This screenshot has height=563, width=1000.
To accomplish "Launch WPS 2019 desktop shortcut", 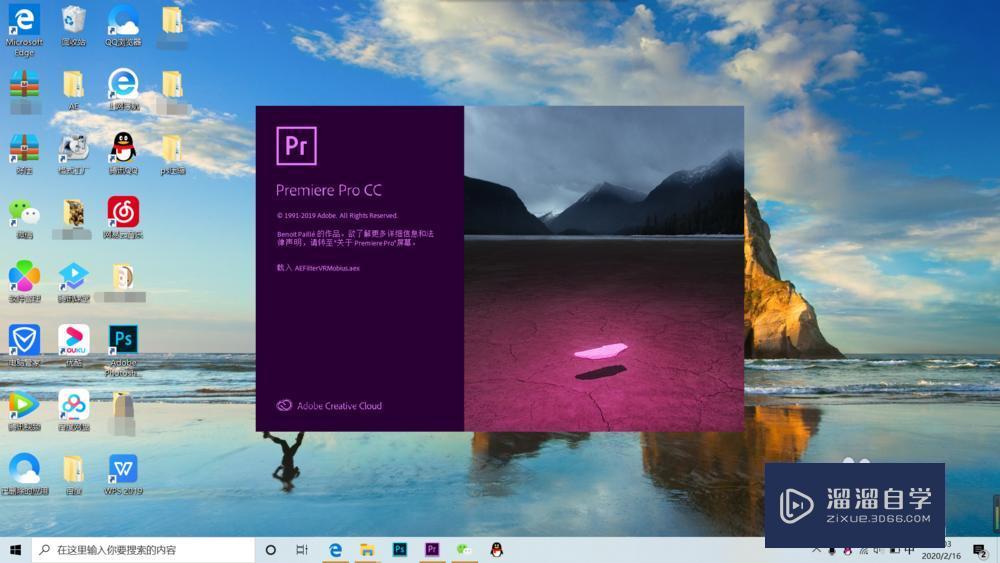I will 123,469.
